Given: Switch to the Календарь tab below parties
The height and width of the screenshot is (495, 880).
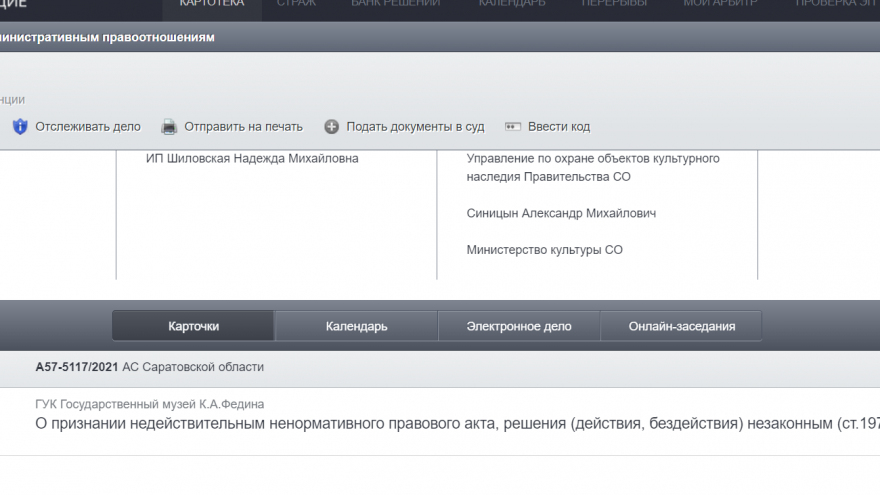Looking at the screenshot, I should [356, 326].
